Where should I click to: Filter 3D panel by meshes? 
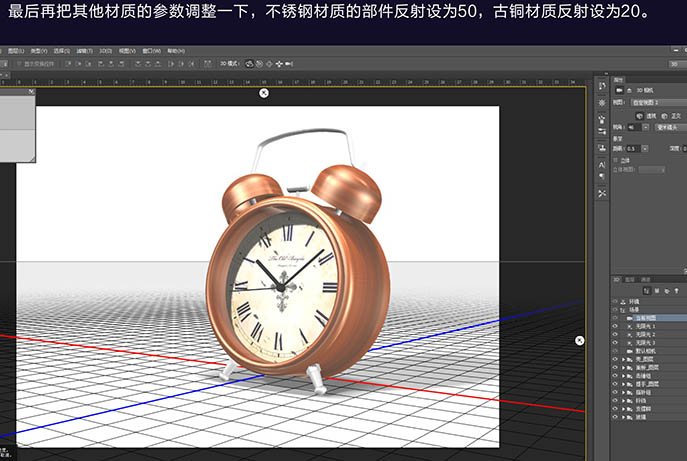(657, 291)
